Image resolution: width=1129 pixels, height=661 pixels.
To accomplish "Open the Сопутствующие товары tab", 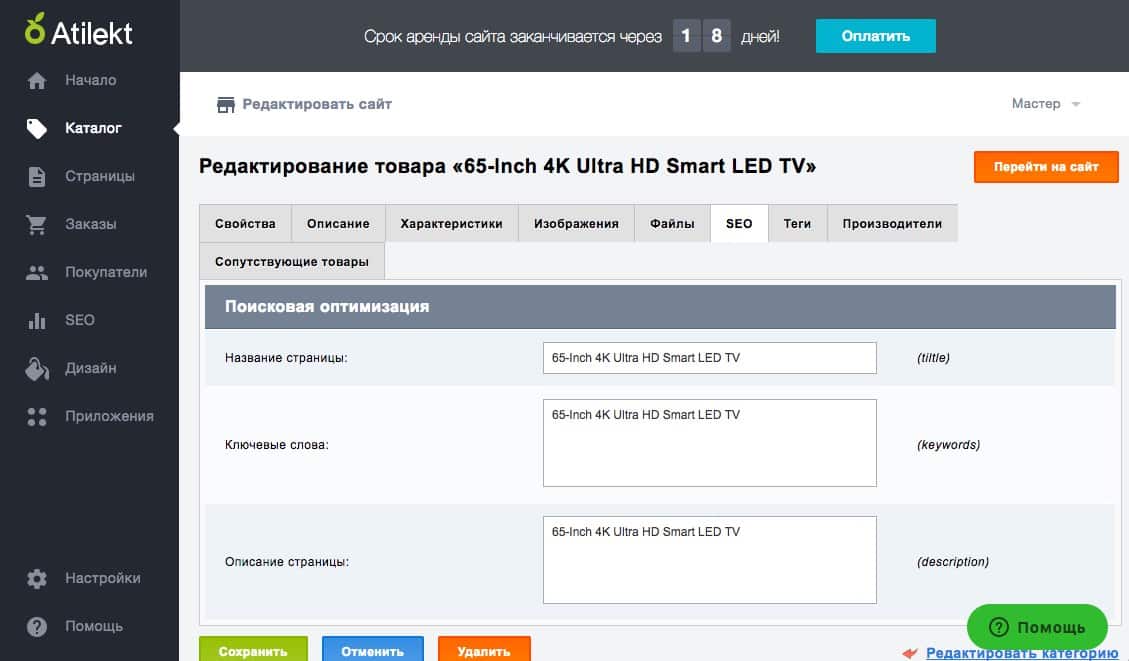I will click(x=292, y=261).
